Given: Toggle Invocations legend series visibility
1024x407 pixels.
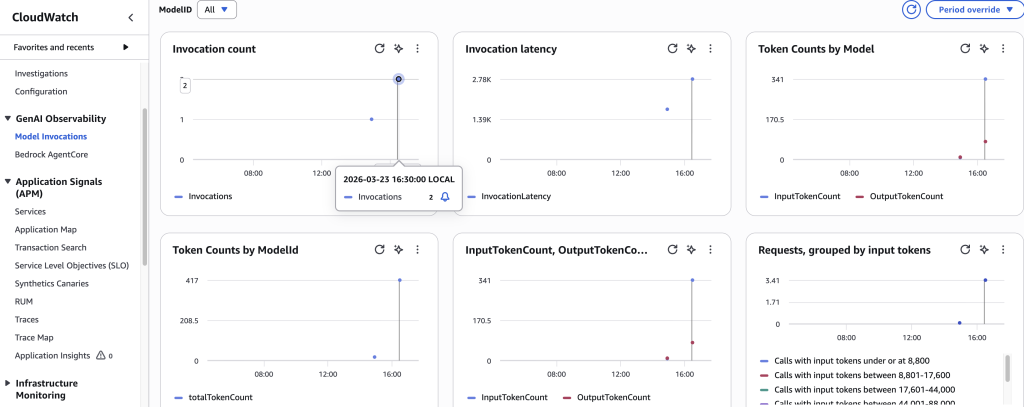Looking at the screenshot, I should coord(208,196).
